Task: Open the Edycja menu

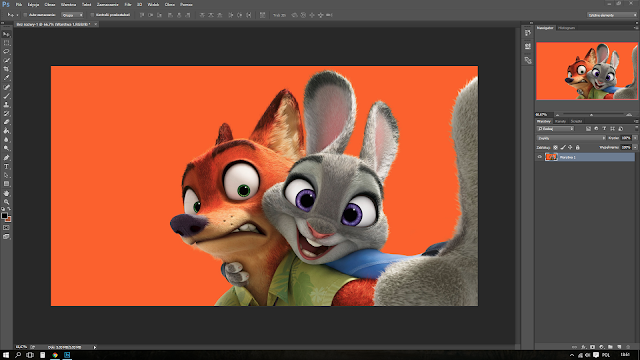Action: (x=33, y=4)
